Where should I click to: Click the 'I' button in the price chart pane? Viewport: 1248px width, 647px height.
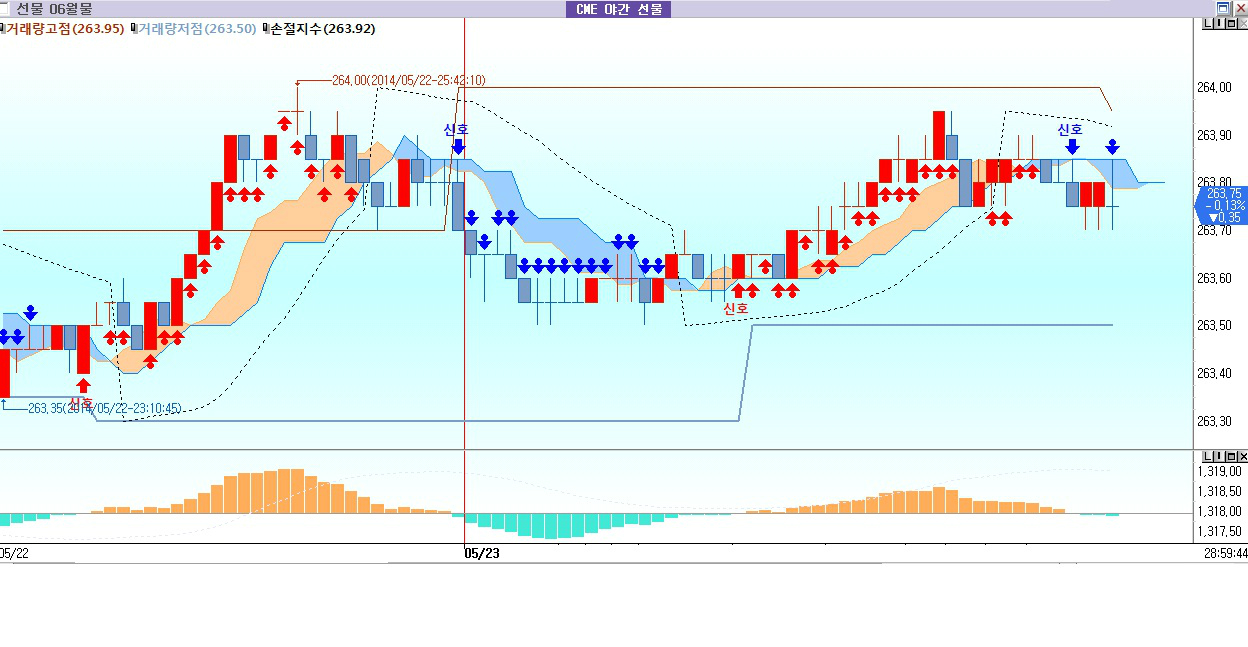(1218, 24)
